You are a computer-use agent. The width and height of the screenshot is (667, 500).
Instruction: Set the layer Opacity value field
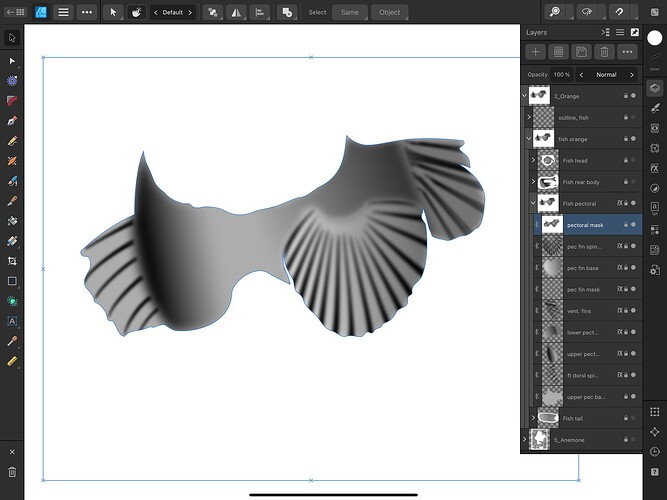(562, 74)
